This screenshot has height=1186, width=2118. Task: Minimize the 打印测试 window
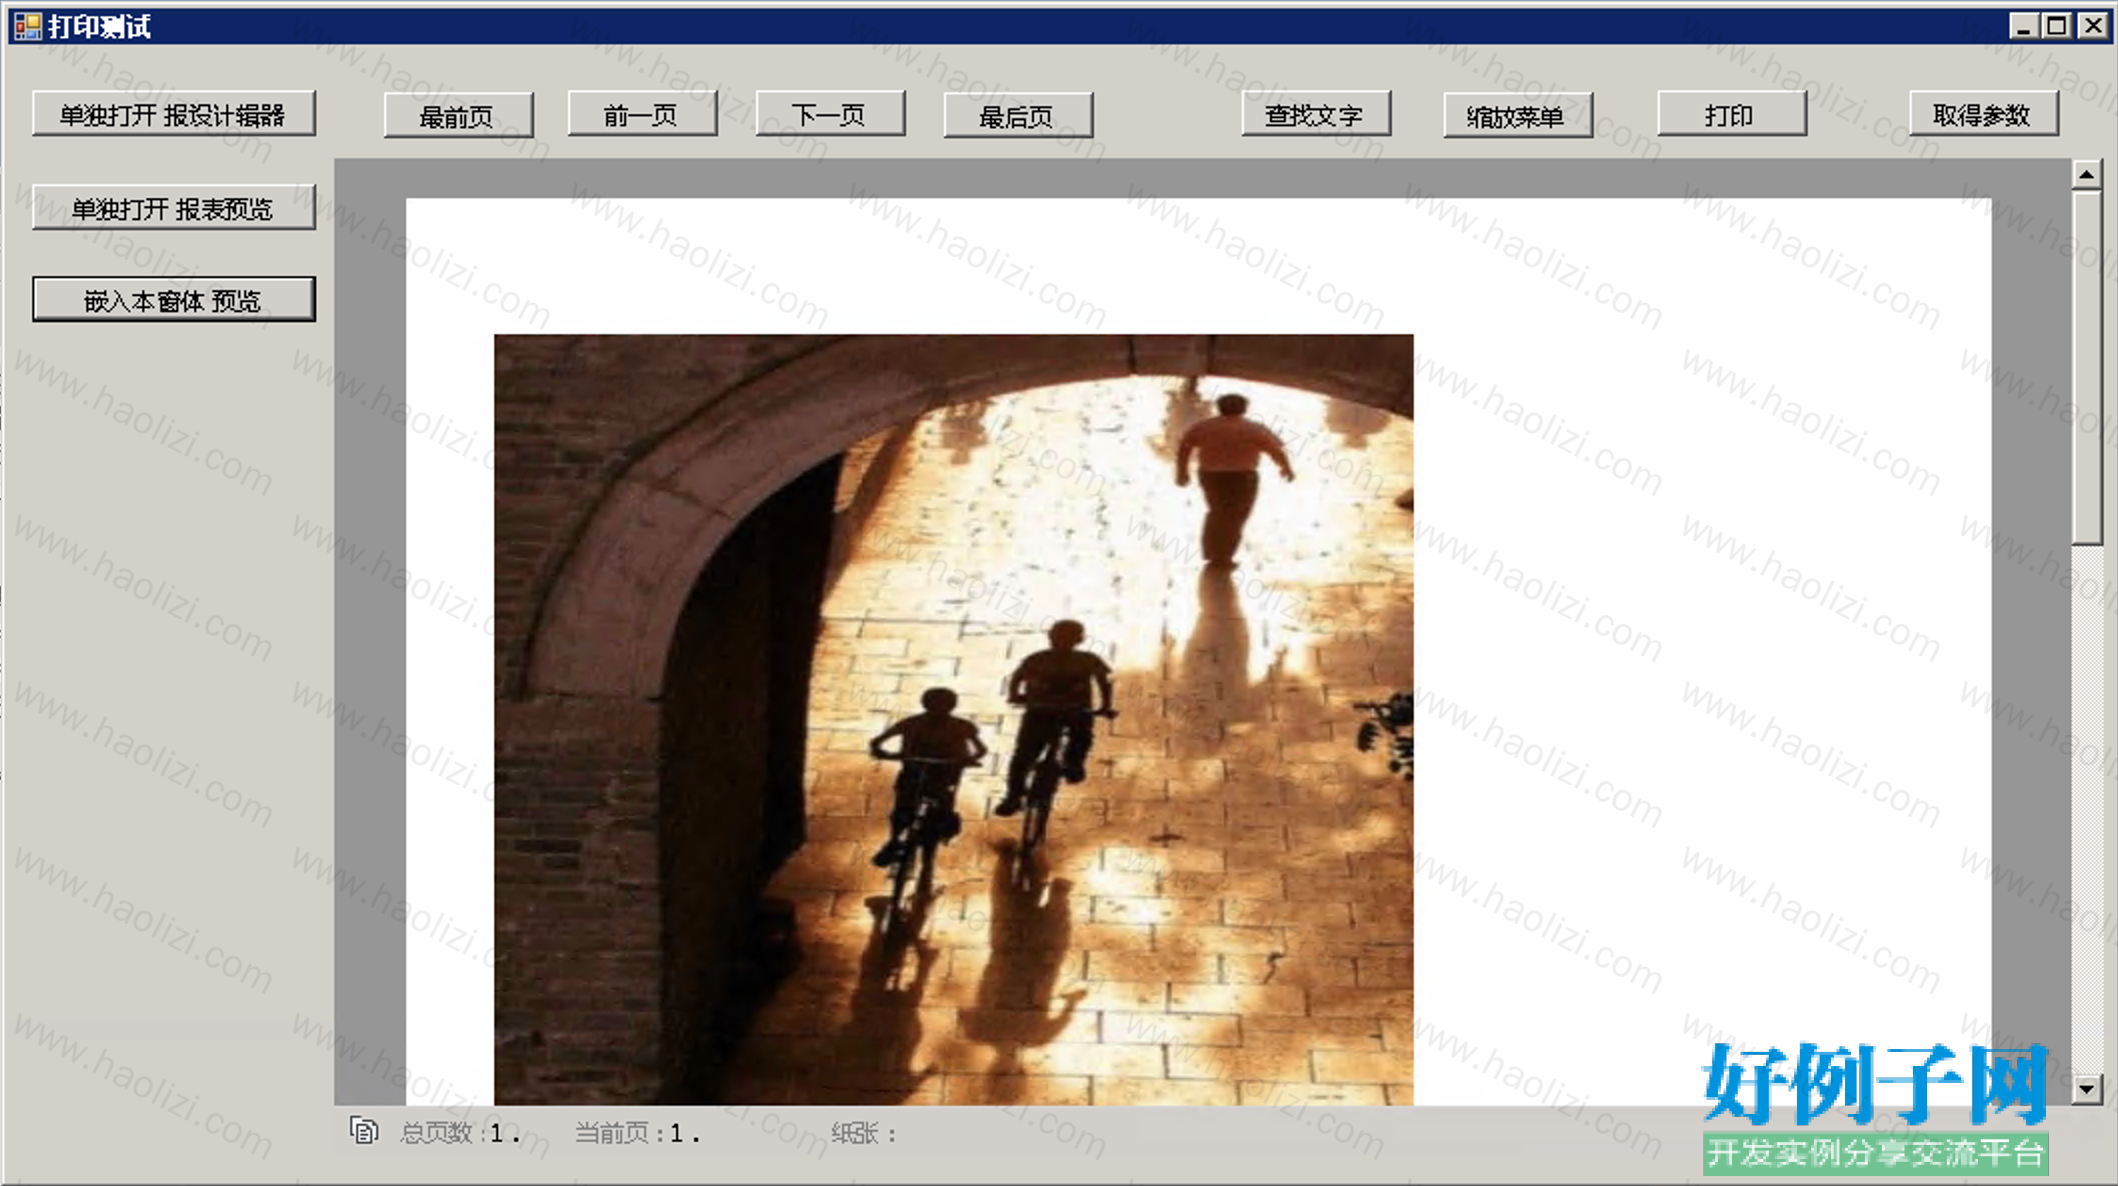(2022, 25)
